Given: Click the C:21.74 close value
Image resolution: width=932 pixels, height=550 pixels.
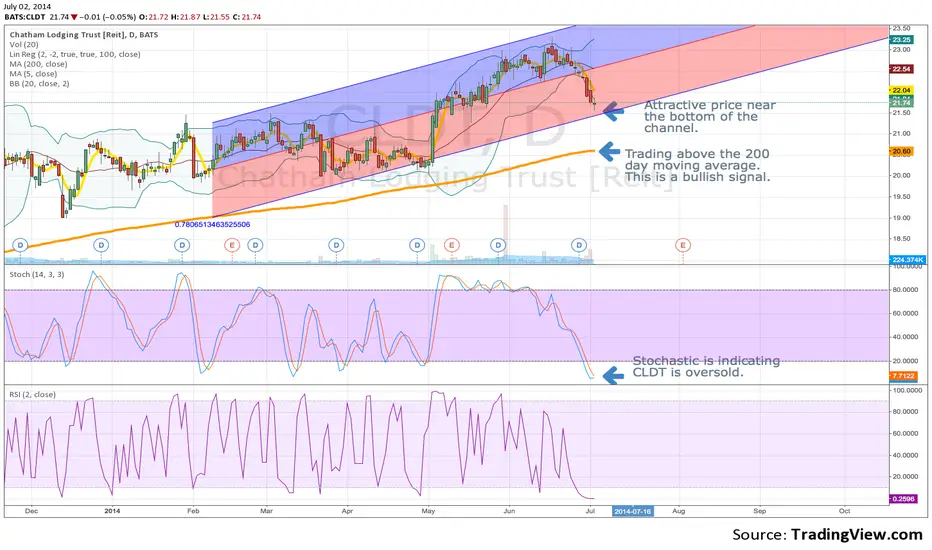Looking at the screenshot, I should coord(247,17).
